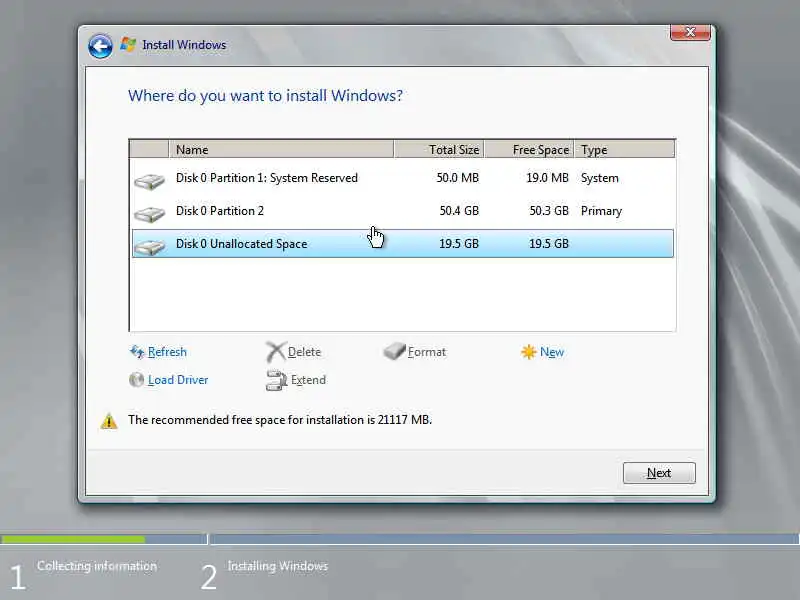Image resolution: width=800 pixels, height=600 pixels.
Task: Select the Disk 0 Unallocated Space row
Action: point(403,243)
